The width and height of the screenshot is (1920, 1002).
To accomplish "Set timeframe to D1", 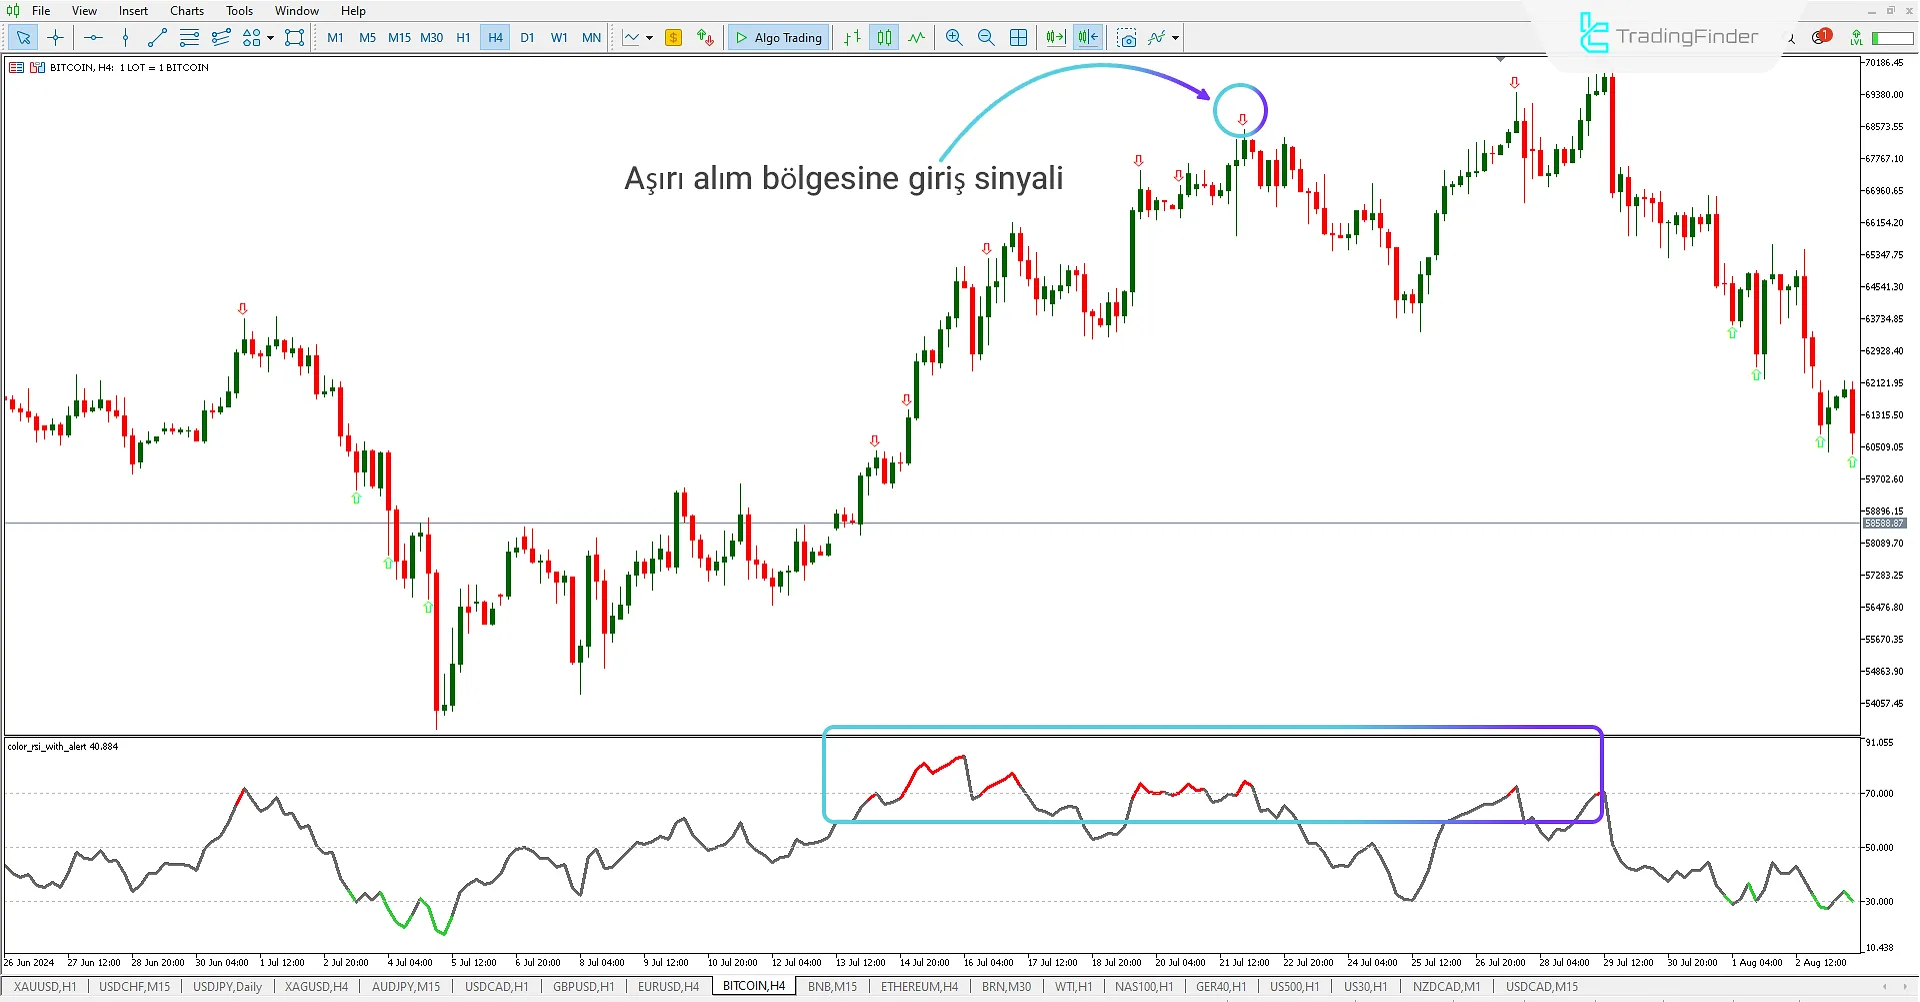I will click(x=527, y=38).
